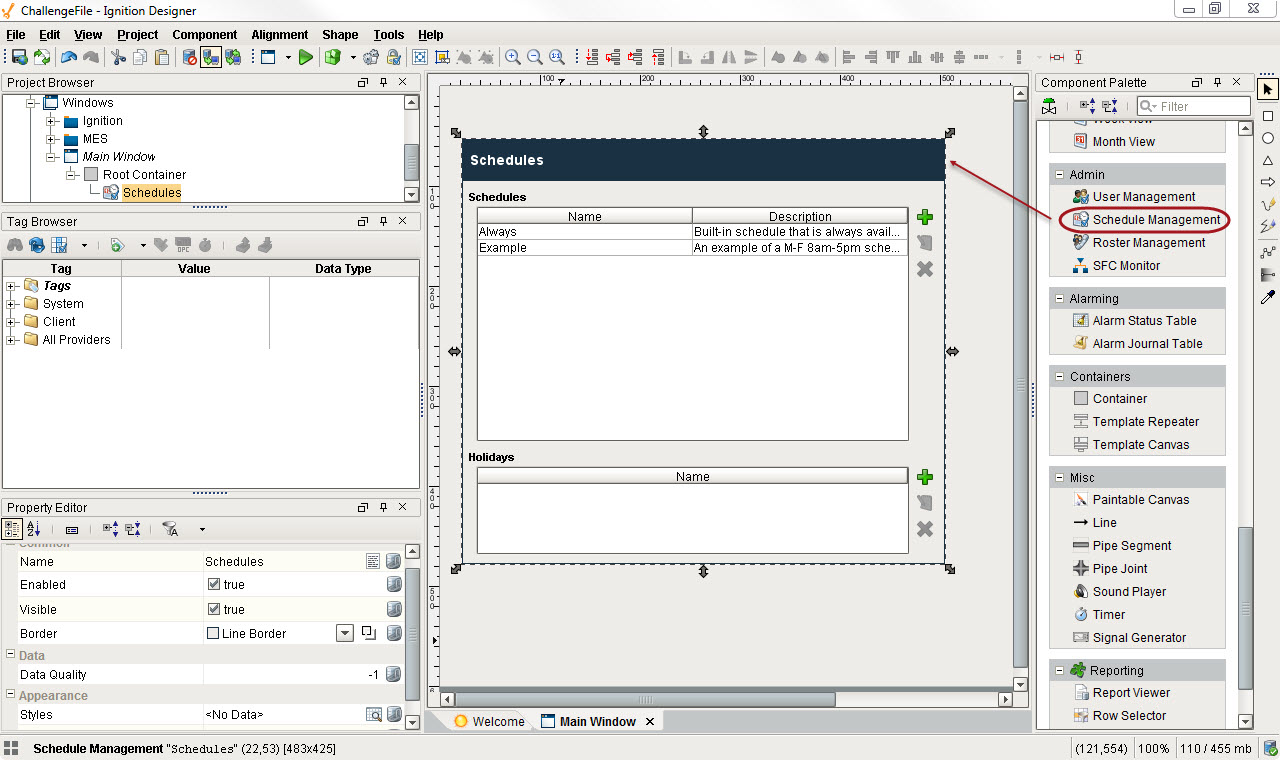This screenshot has width=1280, height=760.
Task: Click the Preview Mode play button
Action: pyautogui.click(x=306, y=57)
